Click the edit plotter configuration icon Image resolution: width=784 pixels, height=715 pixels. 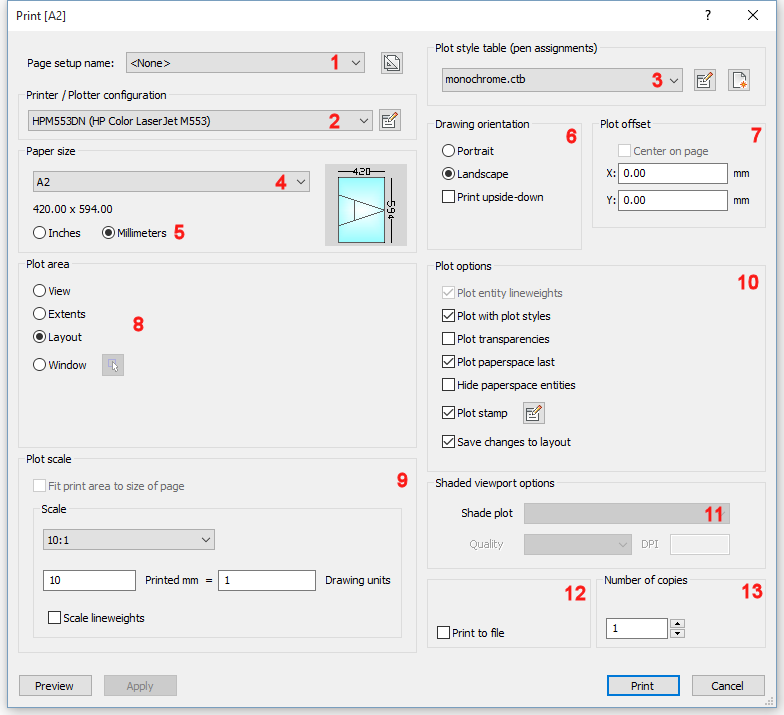[390, 121]
